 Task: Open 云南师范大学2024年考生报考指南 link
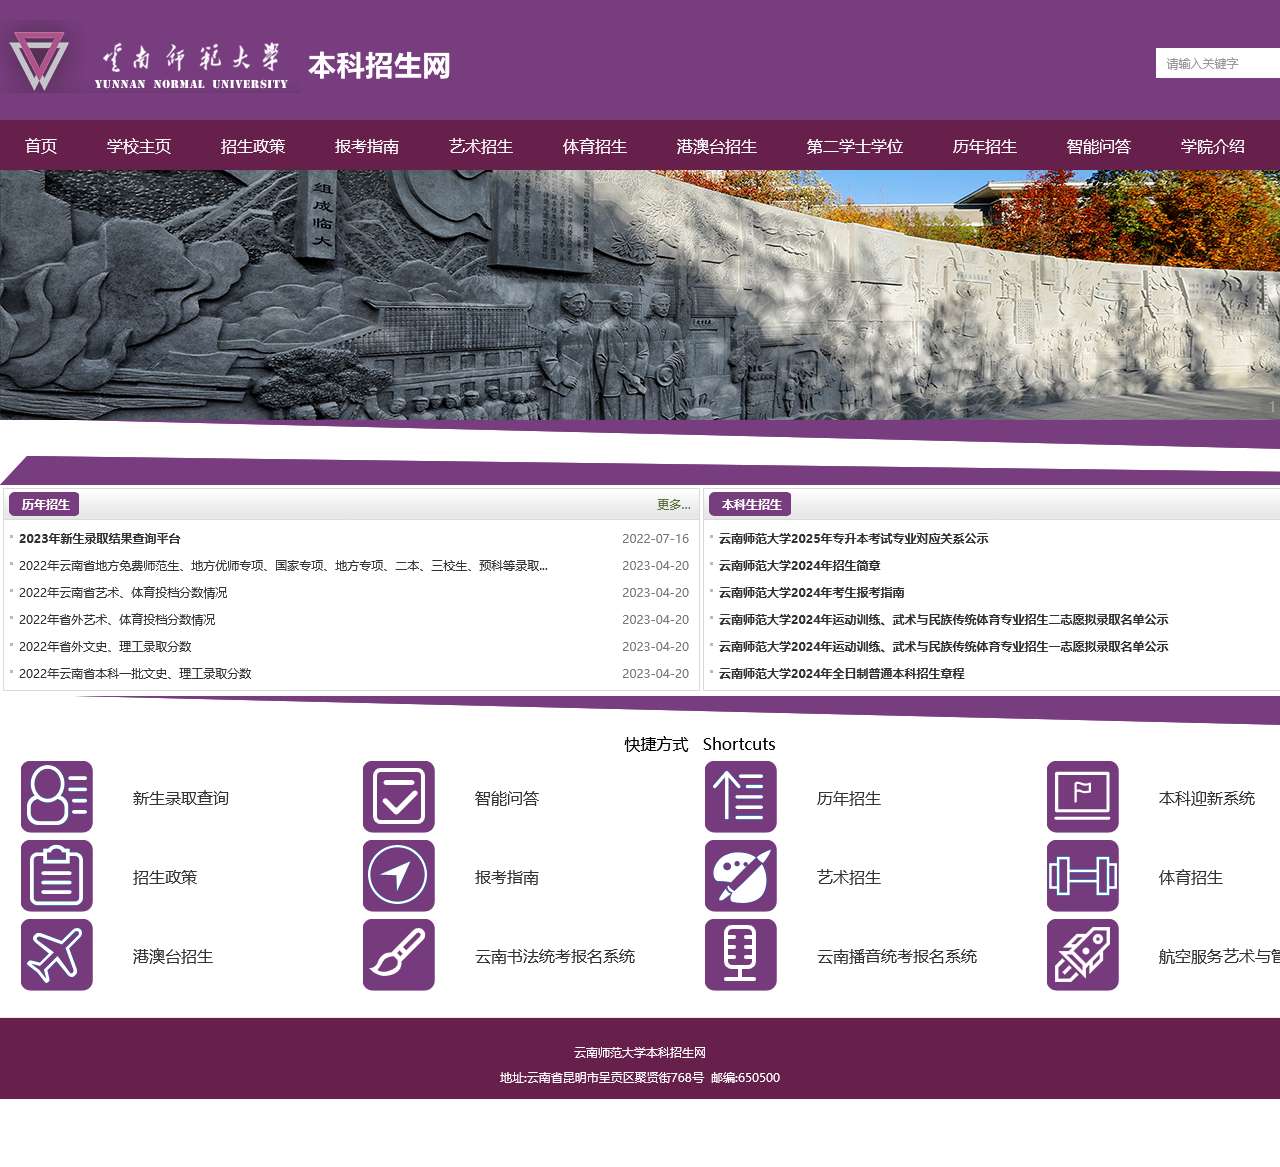click(811, 592)
